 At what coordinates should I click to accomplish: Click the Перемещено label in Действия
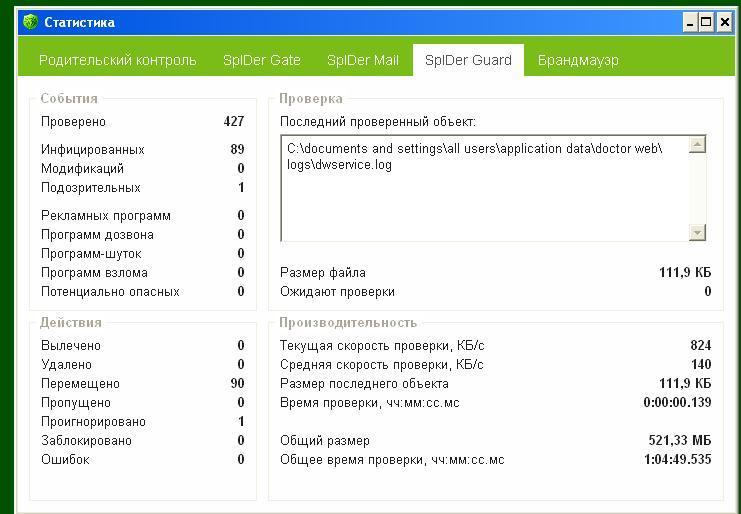point(80,384)
